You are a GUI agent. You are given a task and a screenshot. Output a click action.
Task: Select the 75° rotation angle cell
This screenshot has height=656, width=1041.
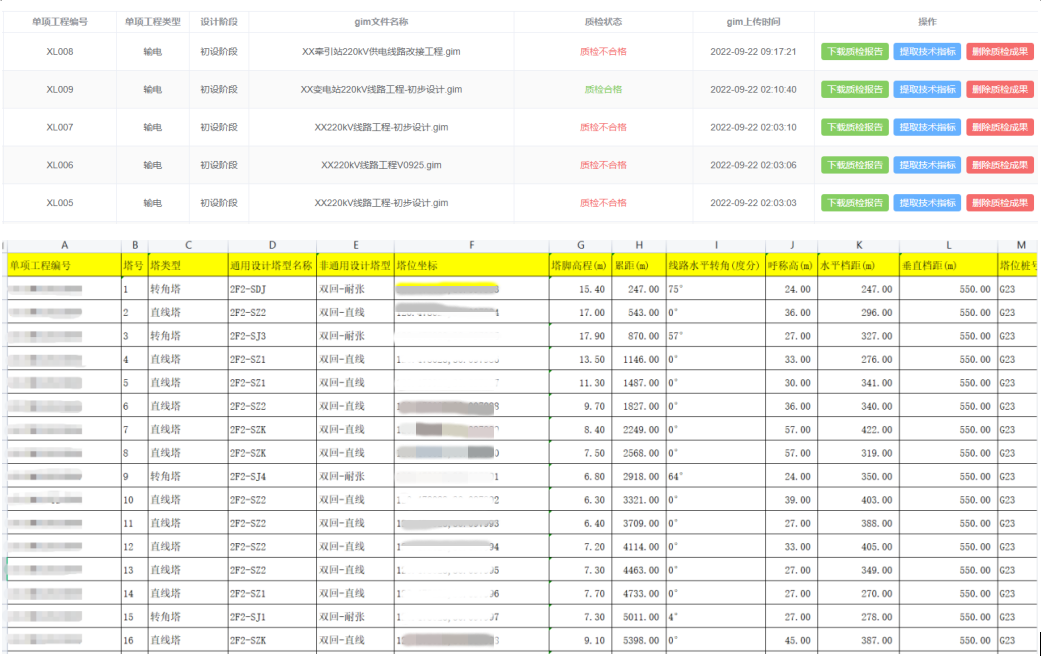click(715, 289)
